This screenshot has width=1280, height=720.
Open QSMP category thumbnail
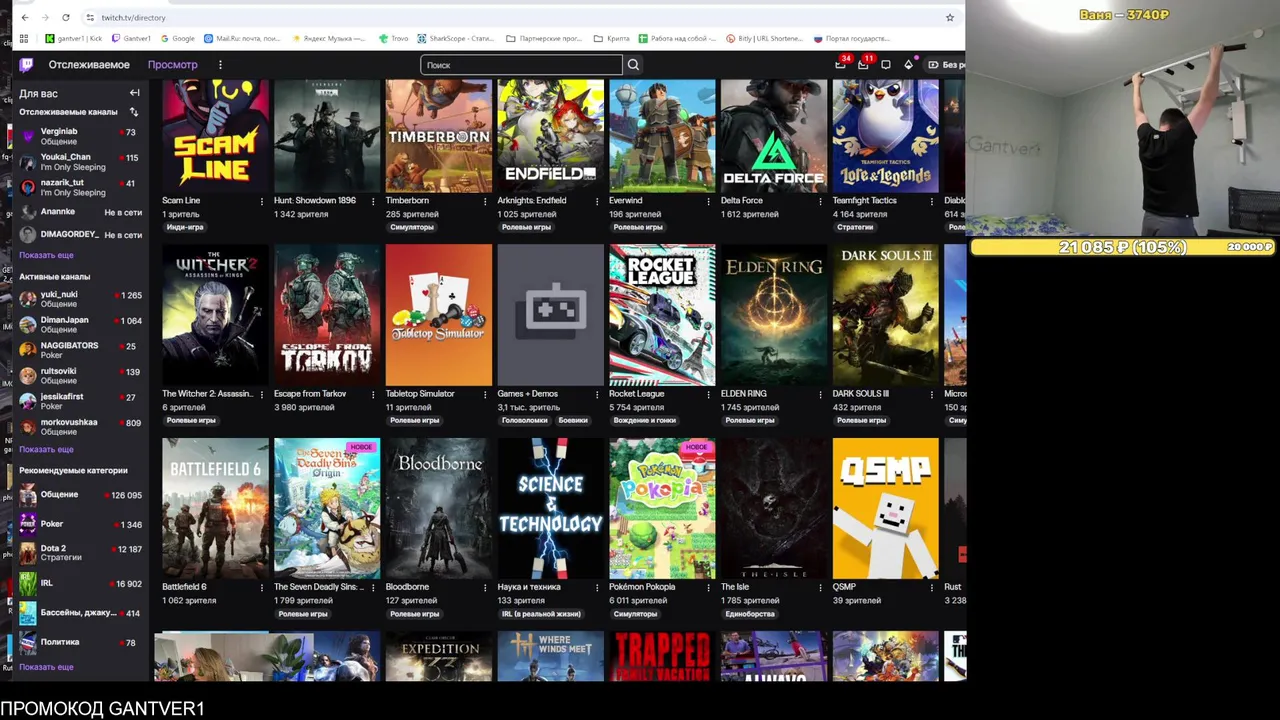[x=886, y=508]
